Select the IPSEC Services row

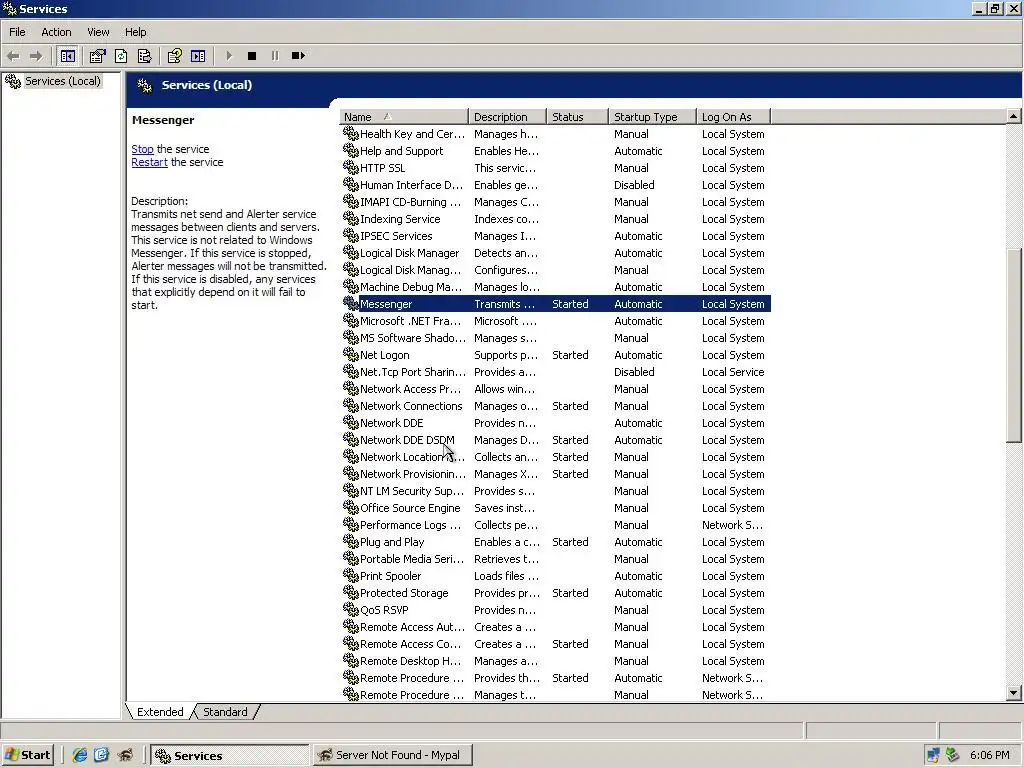555,236
